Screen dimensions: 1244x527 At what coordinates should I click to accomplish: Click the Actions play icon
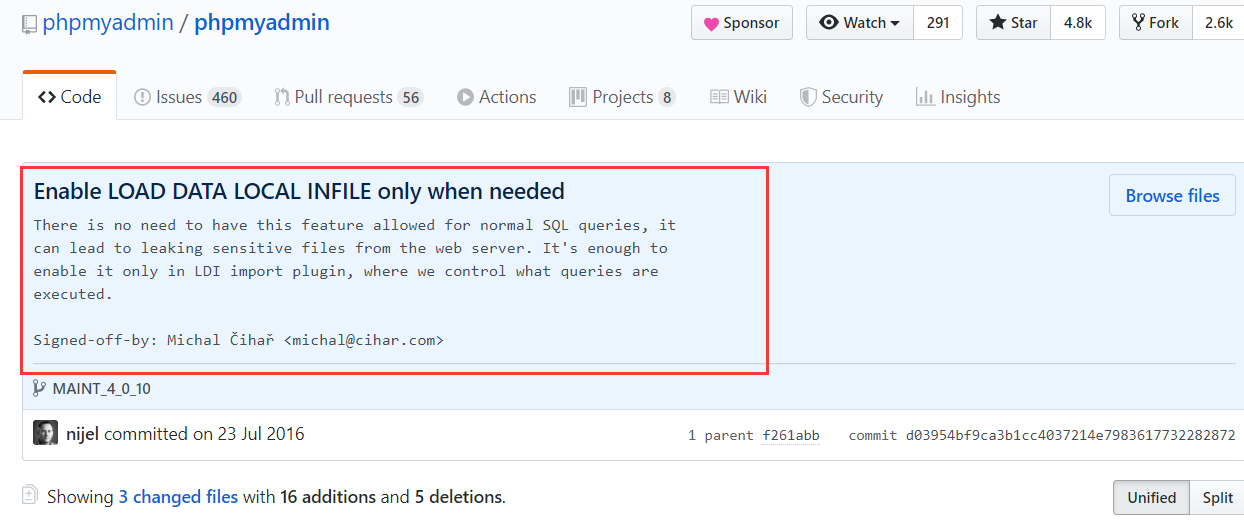point(465,97)
